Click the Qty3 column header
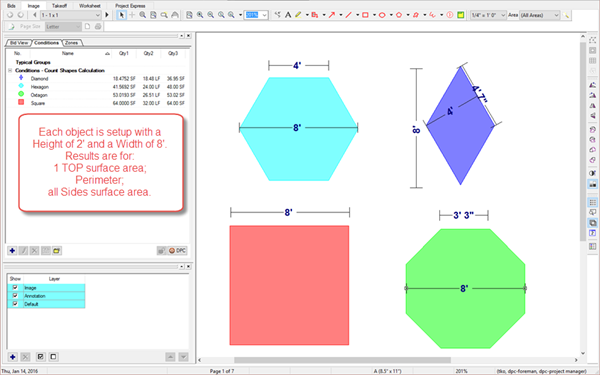This screenshot has width=600, height=375. (x=173, y=53)
